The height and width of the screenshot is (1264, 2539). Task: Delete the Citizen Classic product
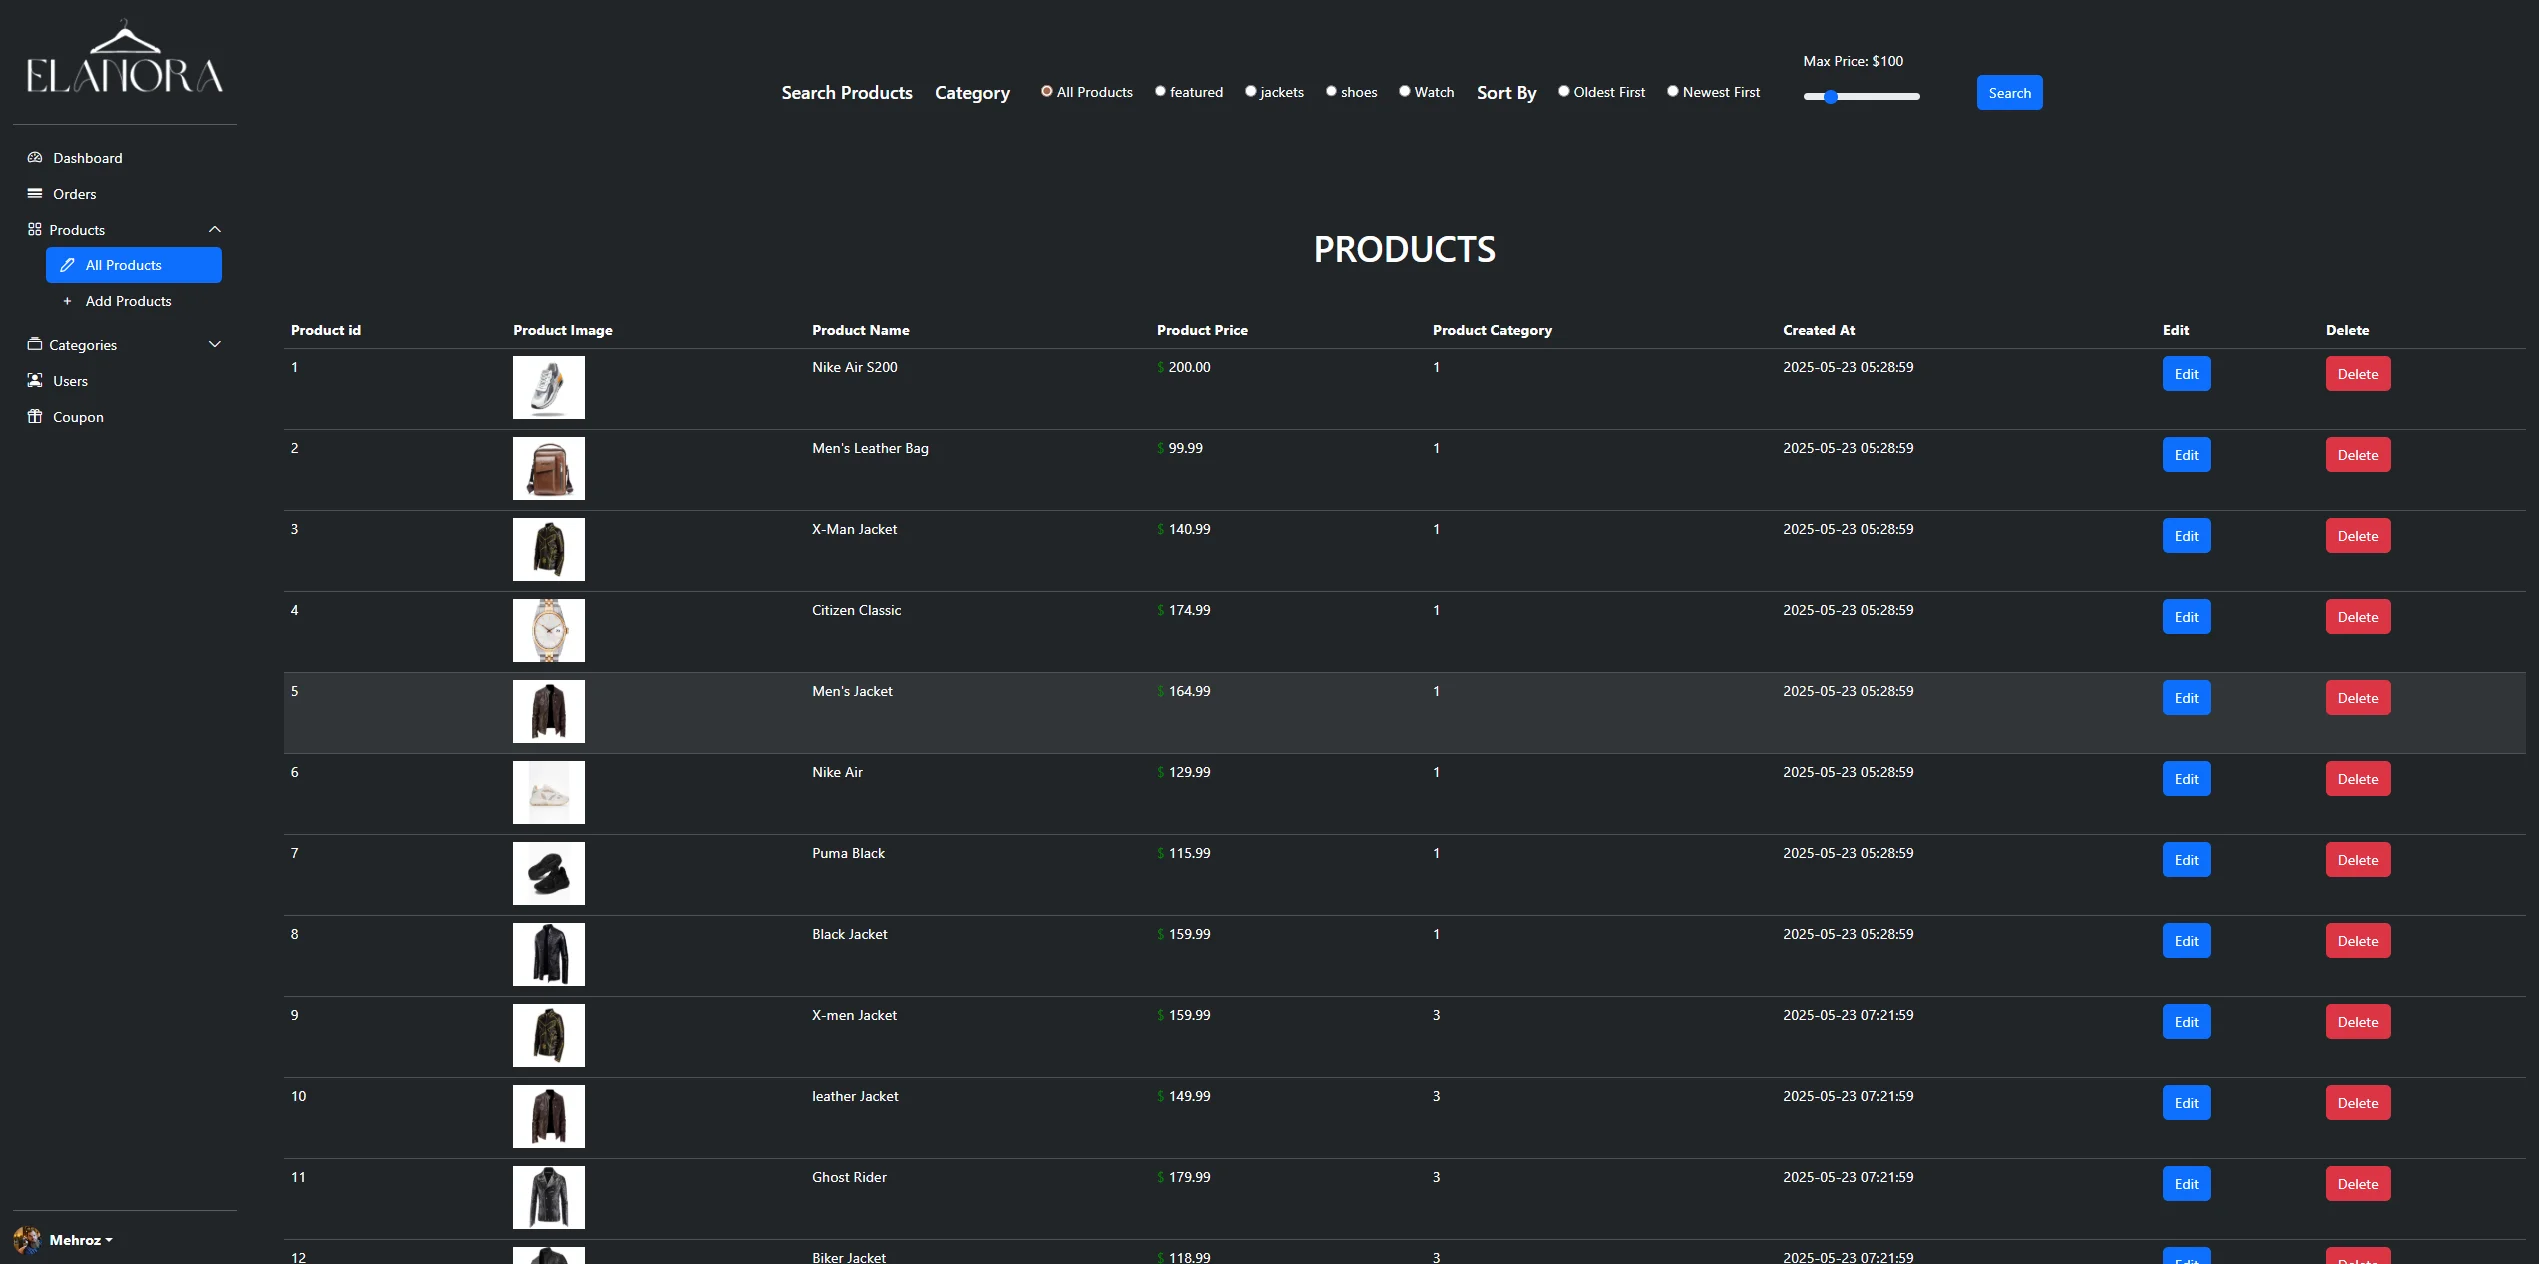2357,617
